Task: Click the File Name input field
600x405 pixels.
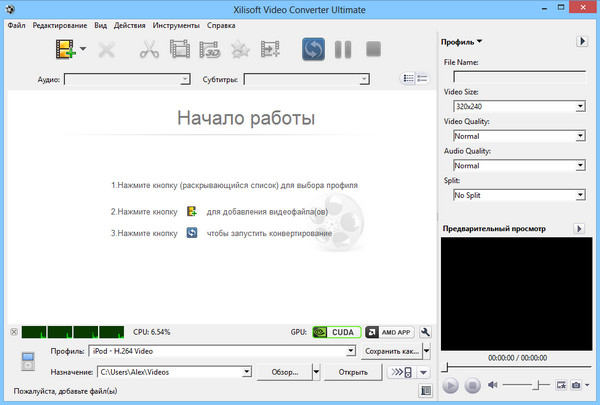Action: pyautogui.click(x=519, y=75)
